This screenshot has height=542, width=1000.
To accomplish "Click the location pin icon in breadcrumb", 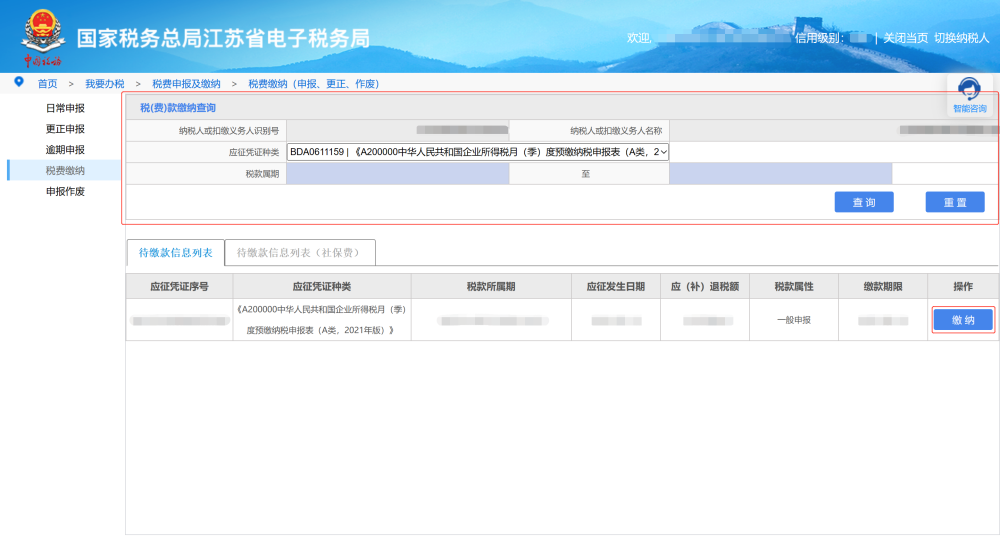I will tap(19, 82).
